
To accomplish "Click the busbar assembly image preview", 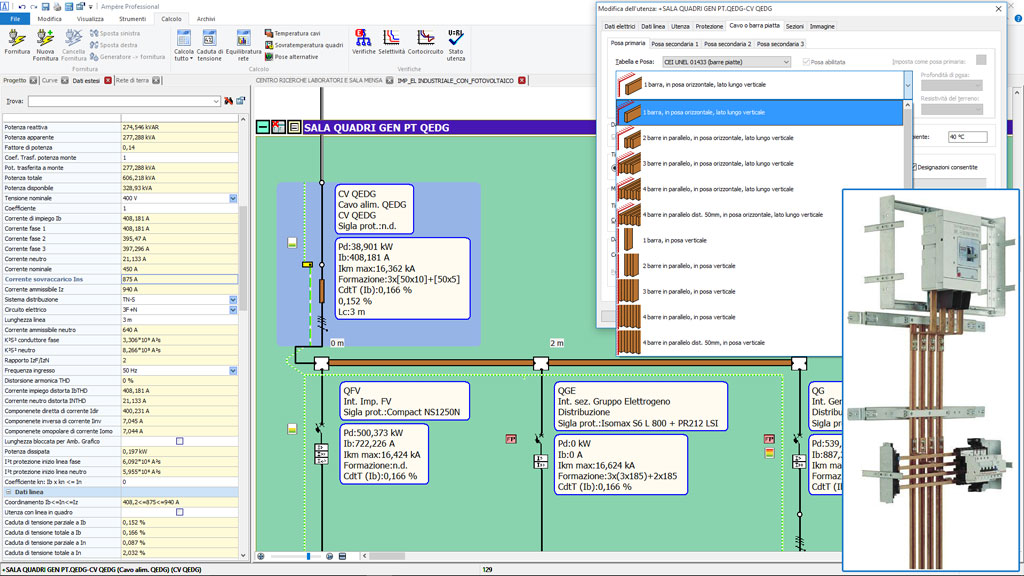I will pos(931,381).
